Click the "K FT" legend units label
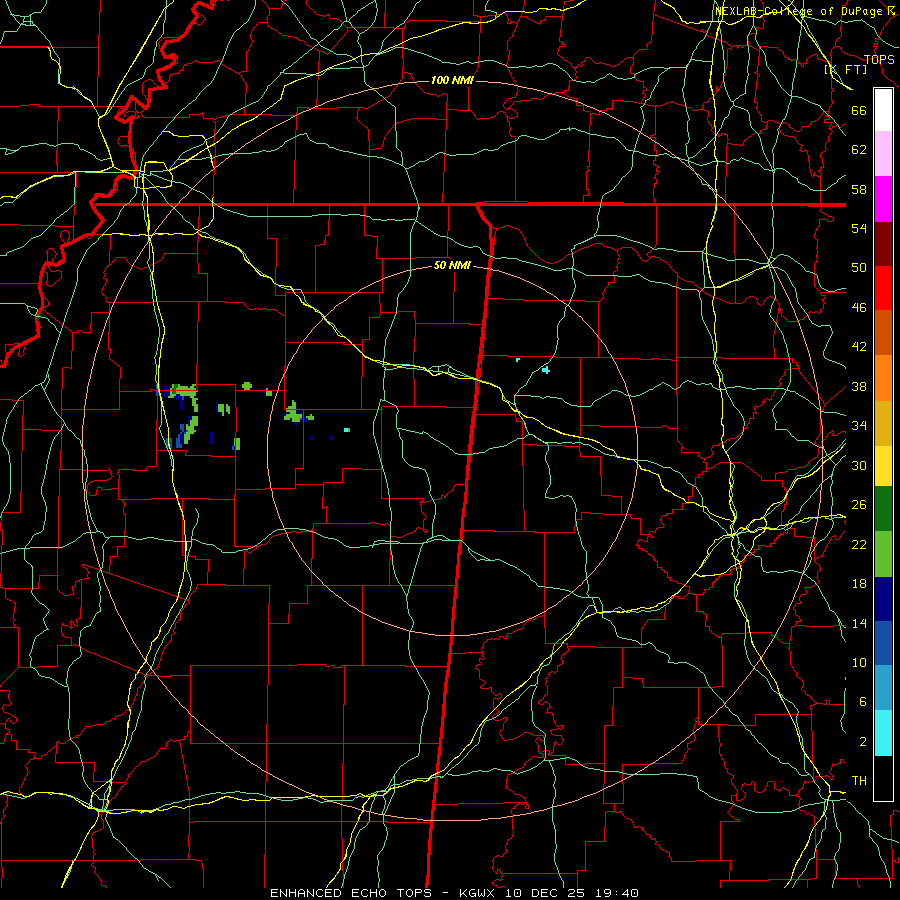 846,70
